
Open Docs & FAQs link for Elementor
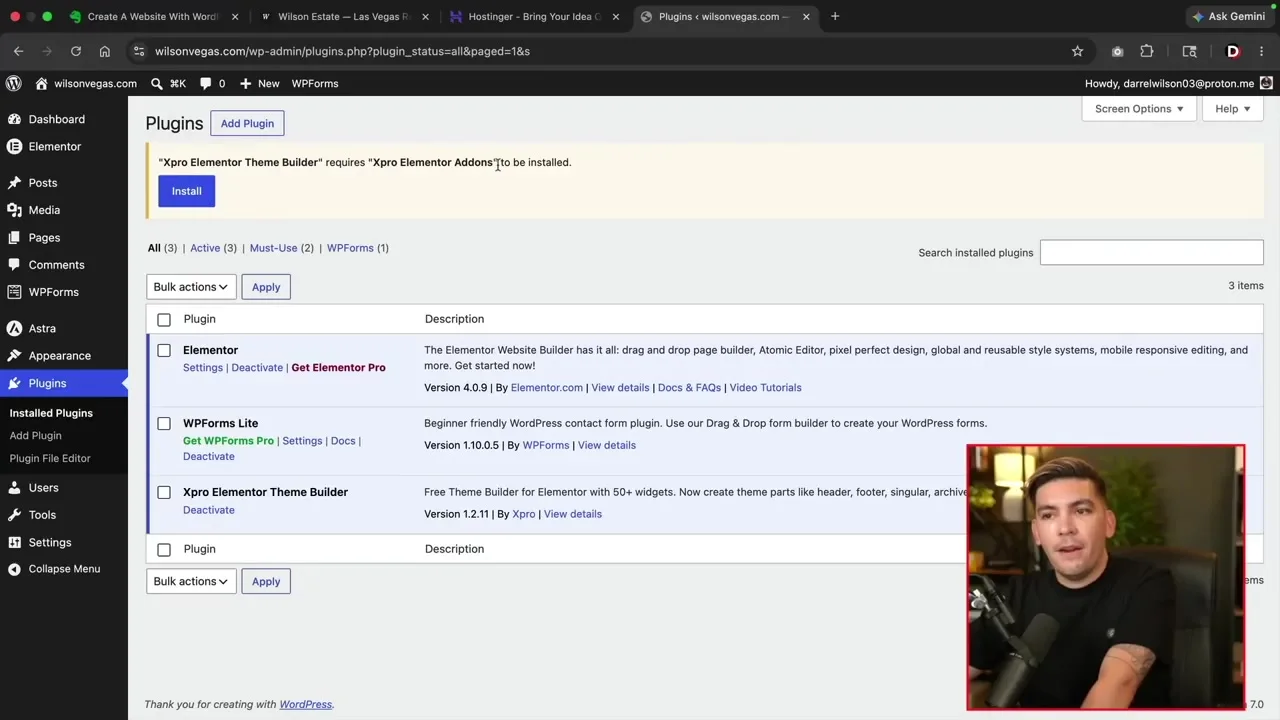689,388
